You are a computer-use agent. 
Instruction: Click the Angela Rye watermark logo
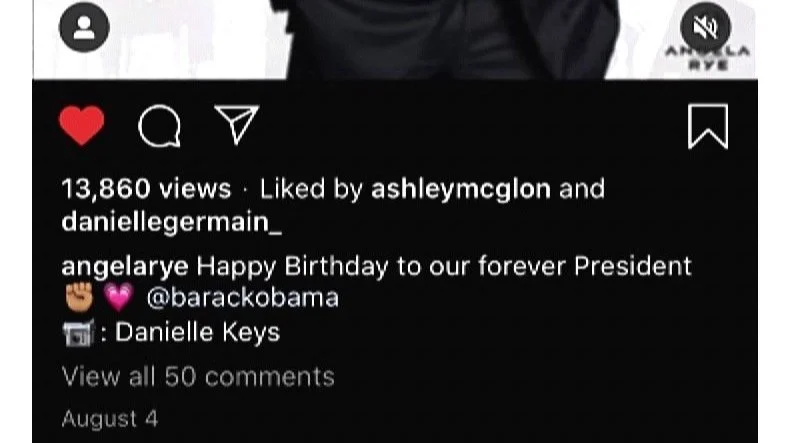[707, 58]
